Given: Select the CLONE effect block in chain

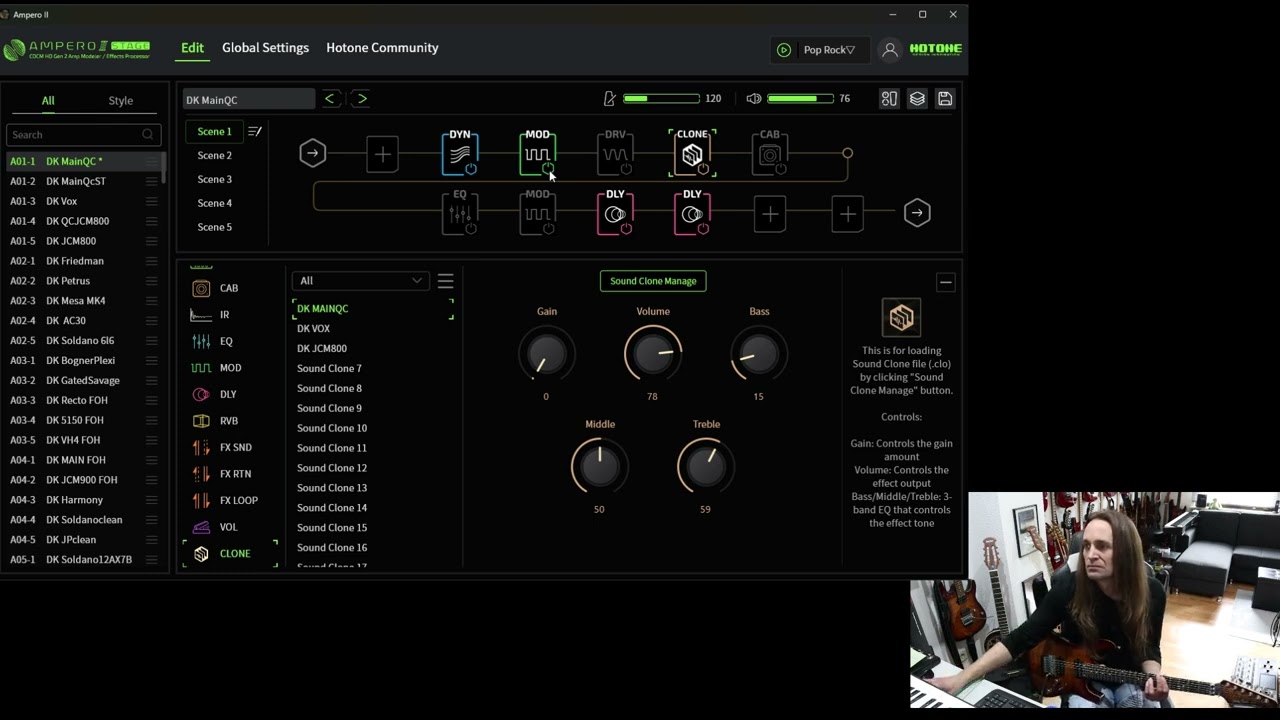Looking at the screenshot, I should (692, 154).
